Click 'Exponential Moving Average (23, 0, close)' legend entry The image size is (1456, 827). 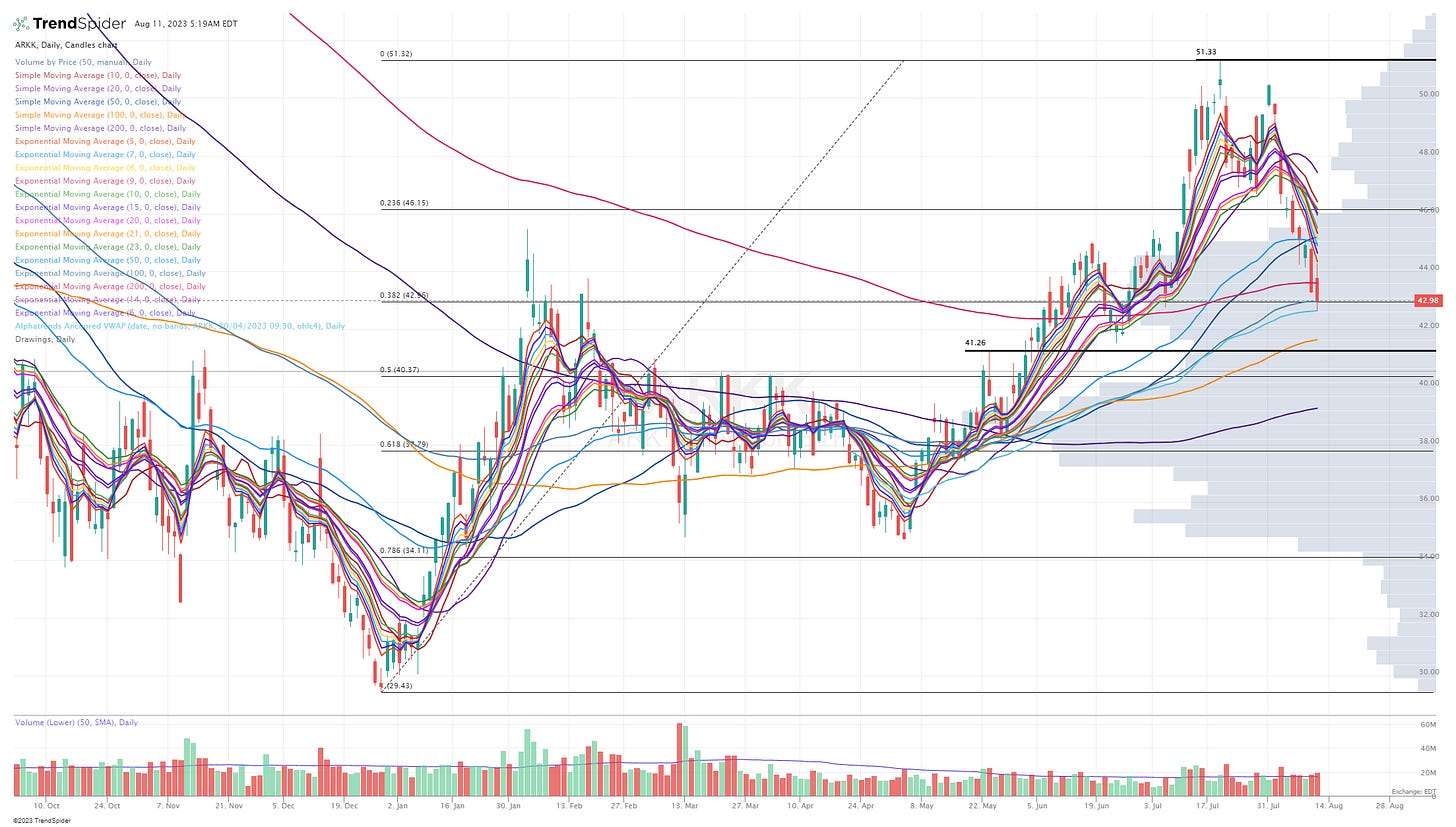107,246
